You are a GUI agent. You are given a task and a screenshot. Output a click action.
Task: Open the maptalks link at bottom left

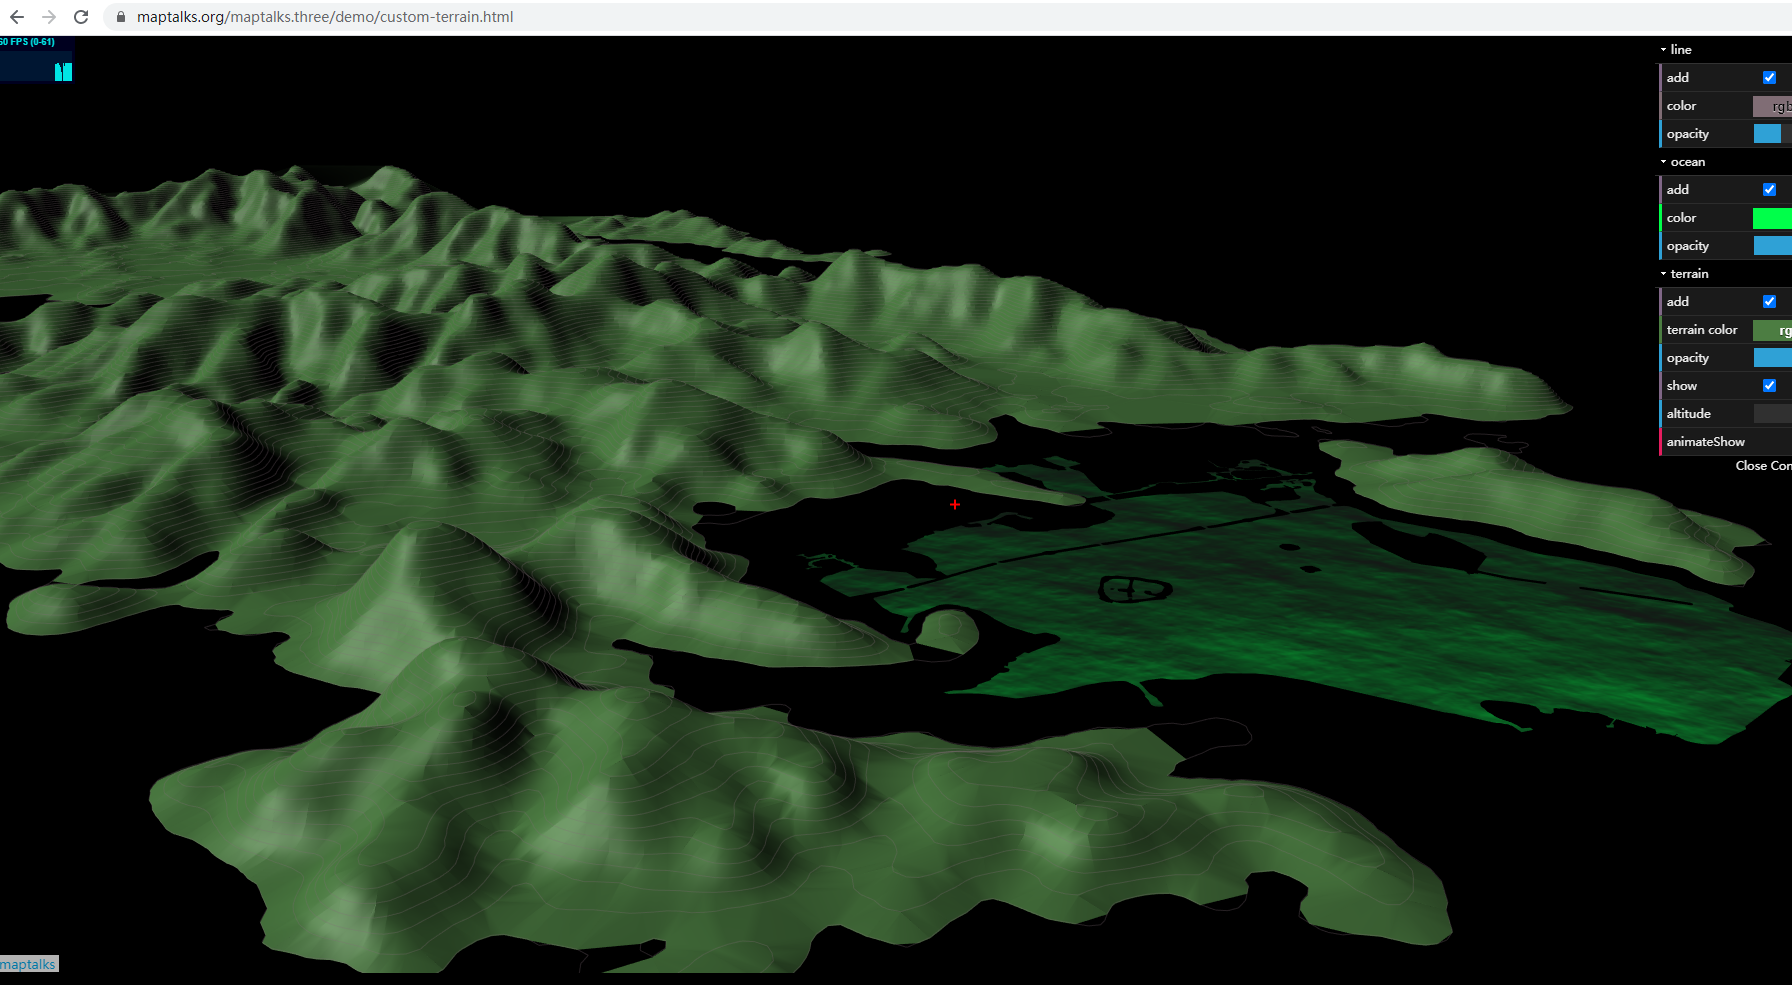pyautogui.click(x=29, y=964)
